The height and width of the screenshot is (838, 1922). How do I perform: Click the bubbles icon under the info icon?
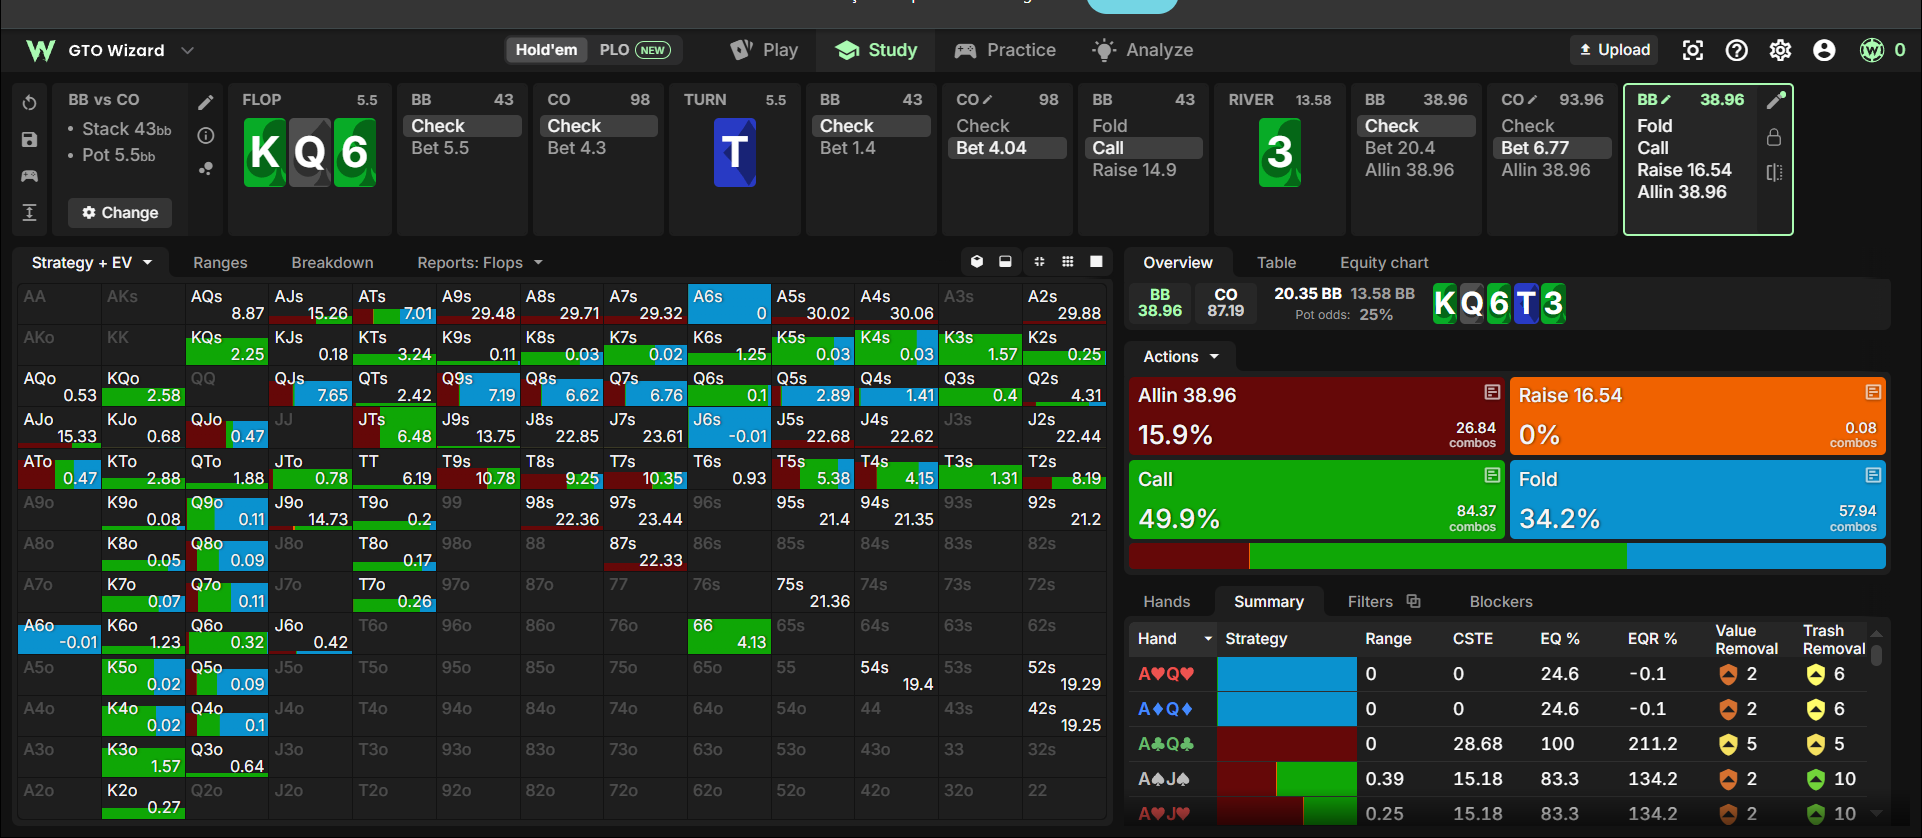pyautogui.click(x=205, y=168)
